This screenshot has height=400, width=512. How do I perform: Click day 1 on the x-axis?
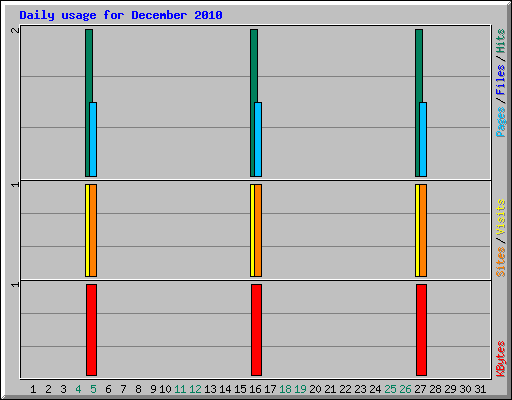click(x=33, y=389)
